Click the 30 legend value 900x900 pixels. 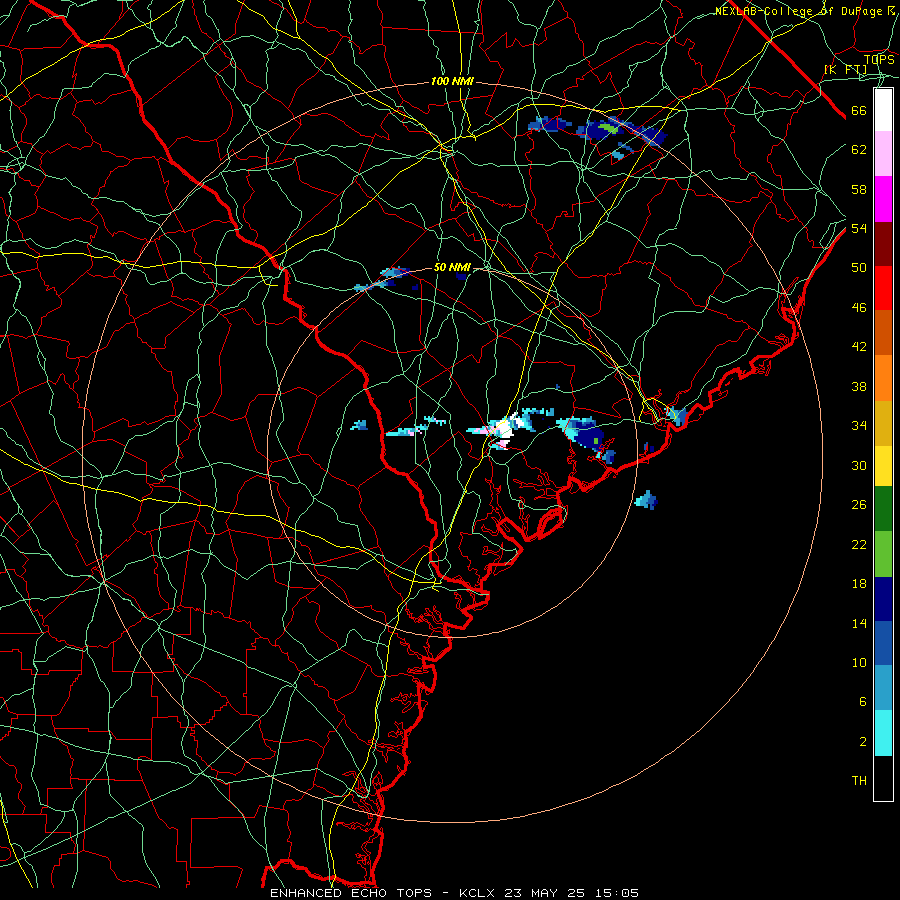tap(859, 465)
